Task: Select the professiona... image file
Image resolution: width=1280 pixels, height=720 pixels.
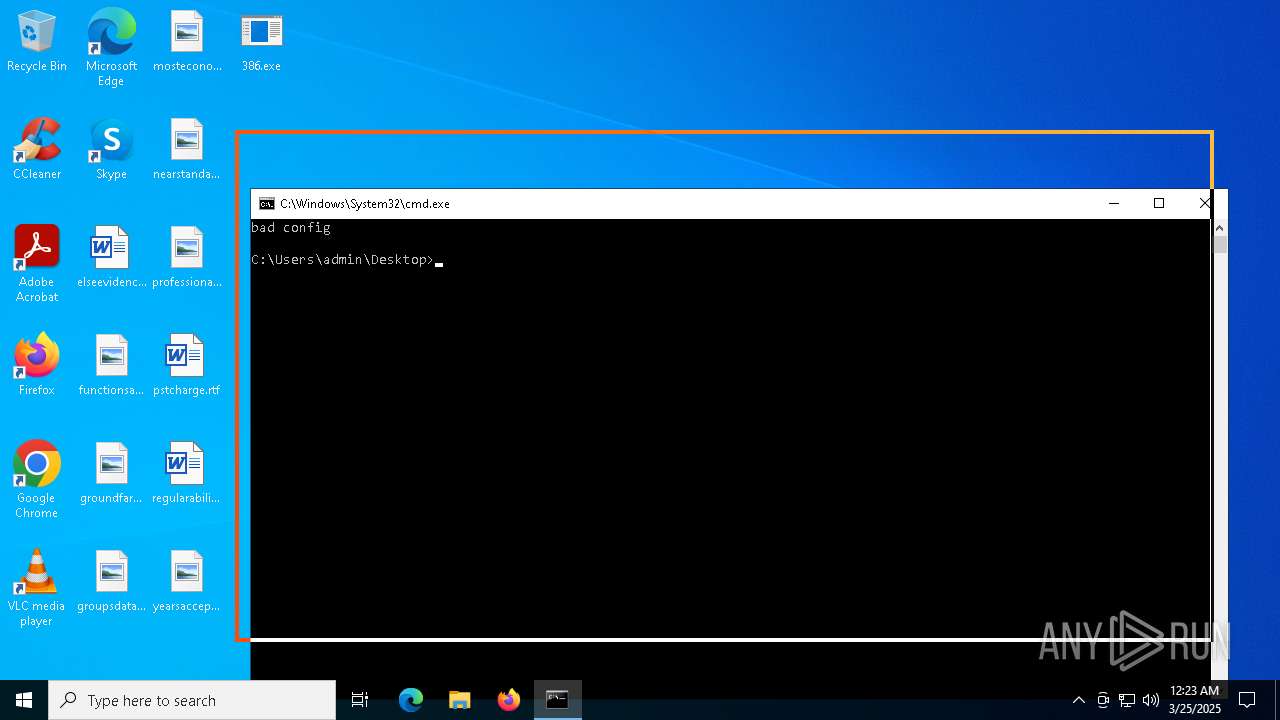Action: 187,258
